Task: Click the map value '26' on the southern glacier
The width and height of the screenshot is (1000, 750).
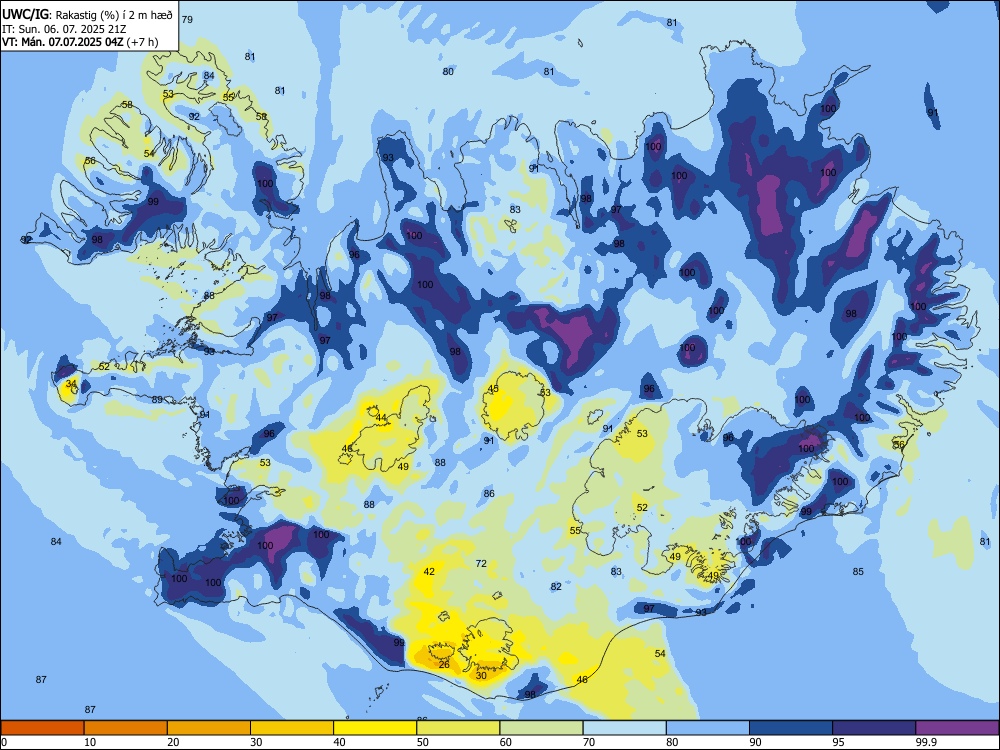Action: [444, 665]
